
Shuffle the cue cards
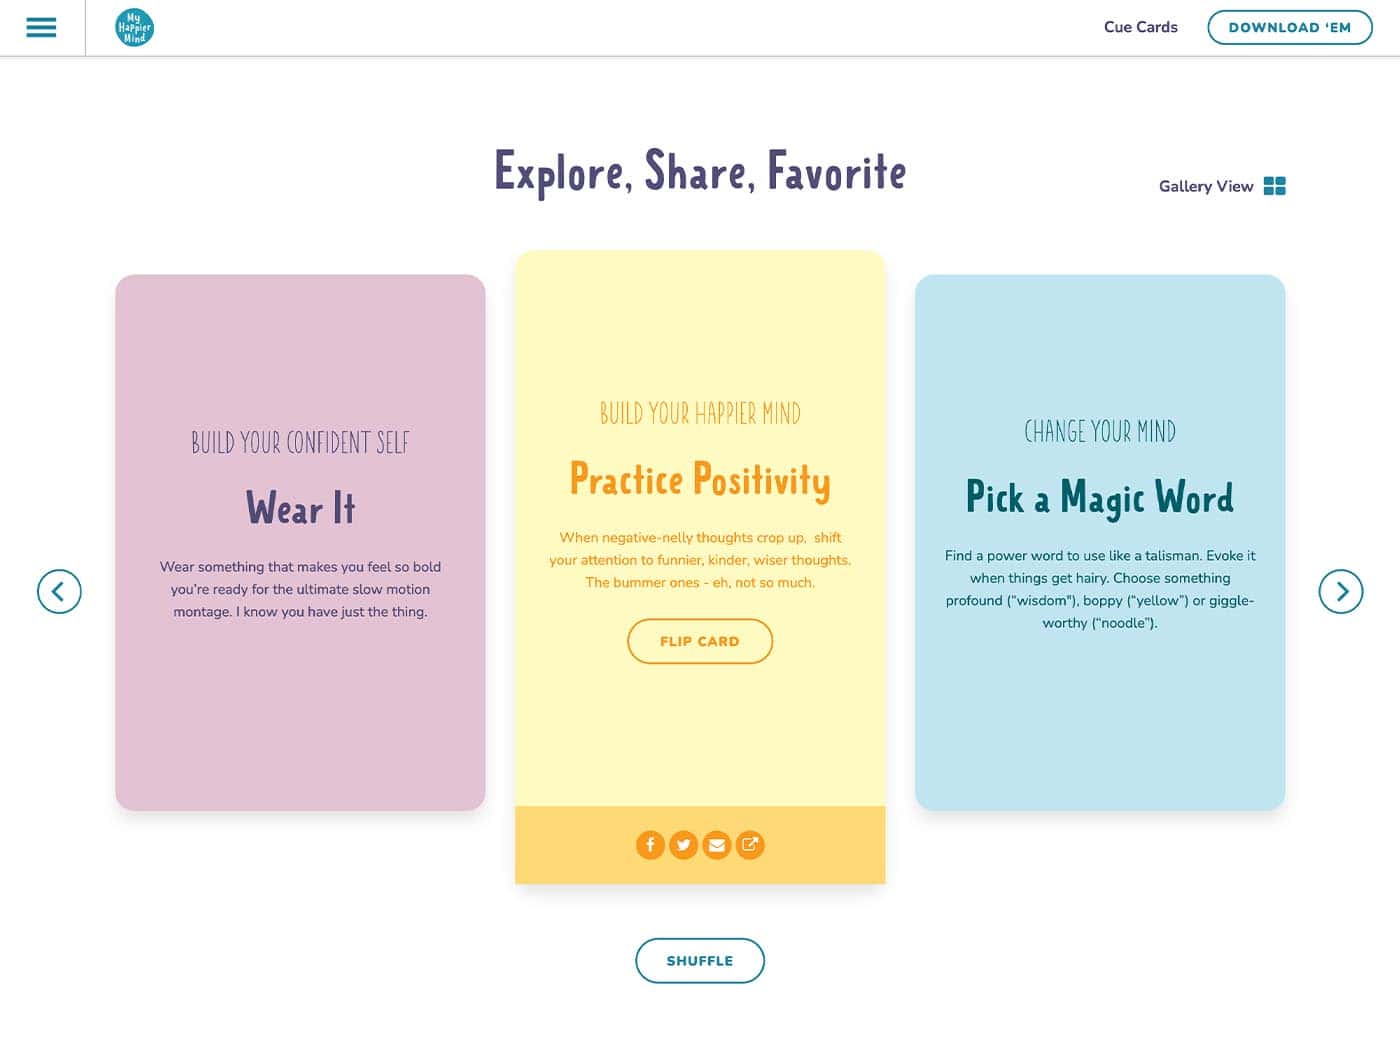point(700,960)
